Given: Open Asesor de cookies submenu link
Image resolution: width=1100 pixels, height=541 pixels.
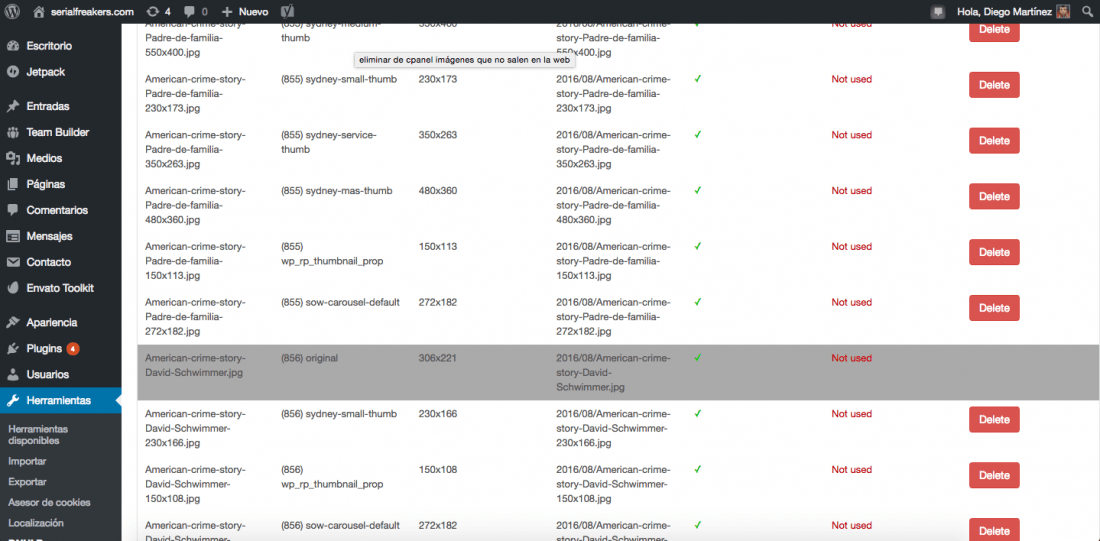Looking at the screenshot, I should (x=49, y=502).
